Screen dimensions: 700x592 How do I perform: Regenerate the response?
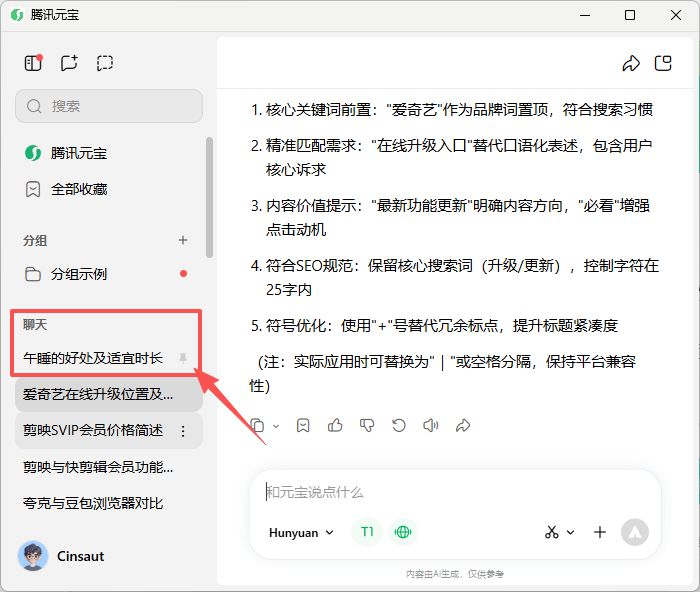tap(399, 425)
